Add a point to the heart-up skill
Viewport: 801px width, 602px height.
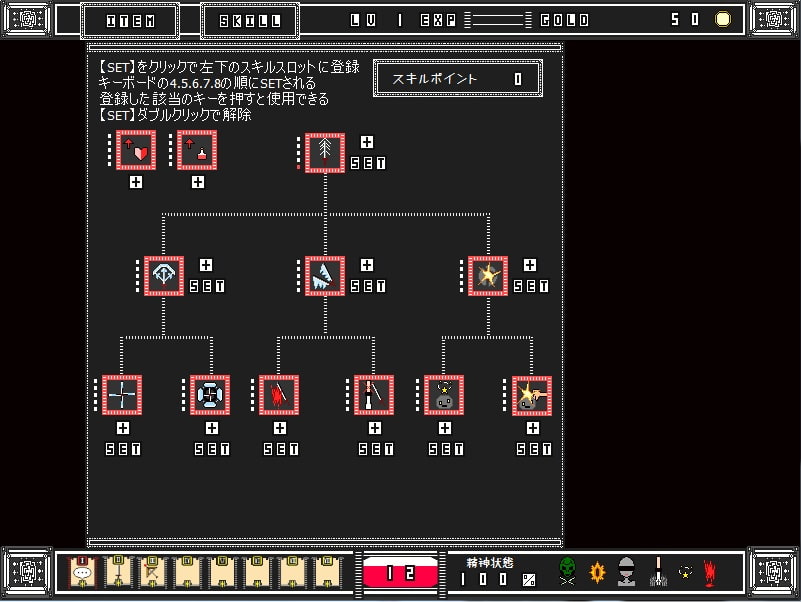136,182
